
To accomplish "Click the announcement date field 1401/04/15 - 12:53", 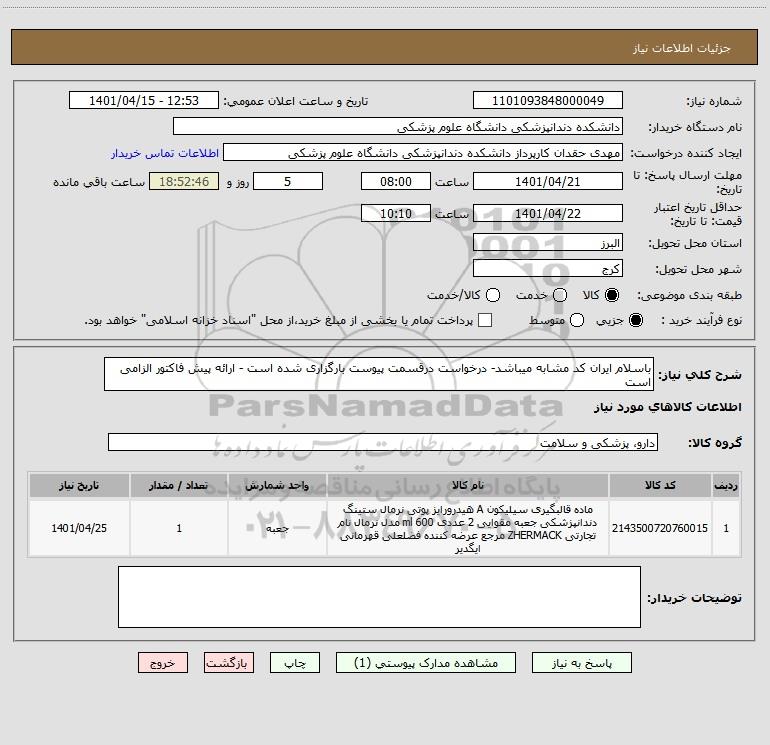I will (x=144, y=100).
